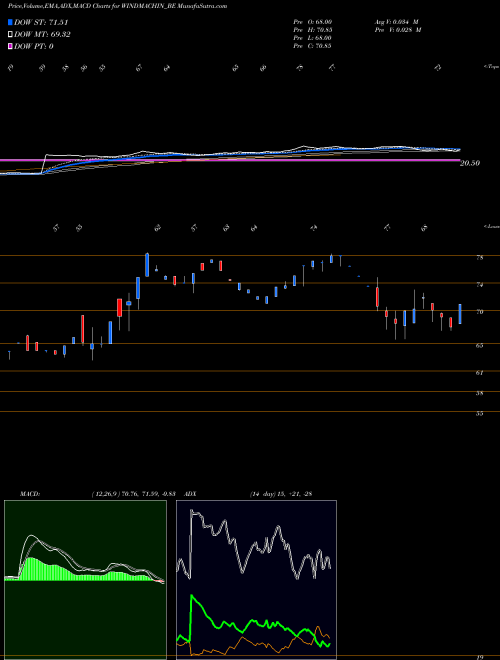500x660 pixels.
Task: Click the previous close value "Pre C: 70.85"
Action: (313, 46)
